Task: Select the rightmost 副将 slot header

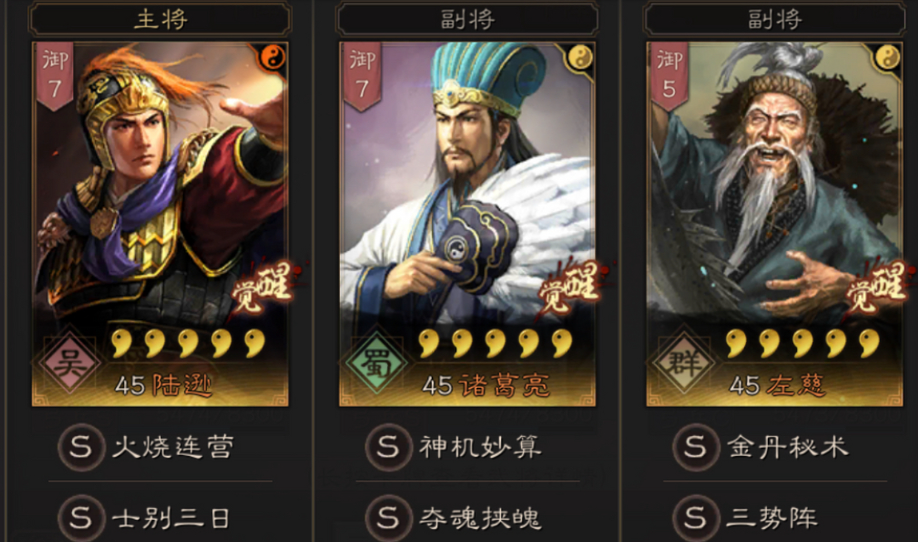Action: 775,19
